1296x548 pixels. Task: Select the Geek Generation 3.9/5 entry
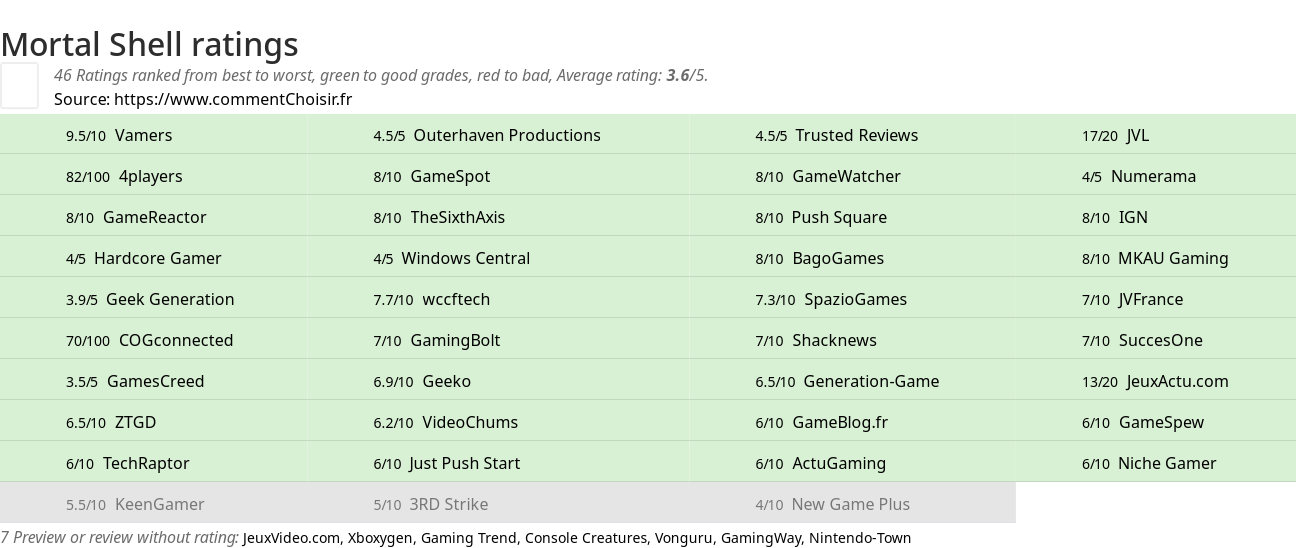(x=150, y=299)
